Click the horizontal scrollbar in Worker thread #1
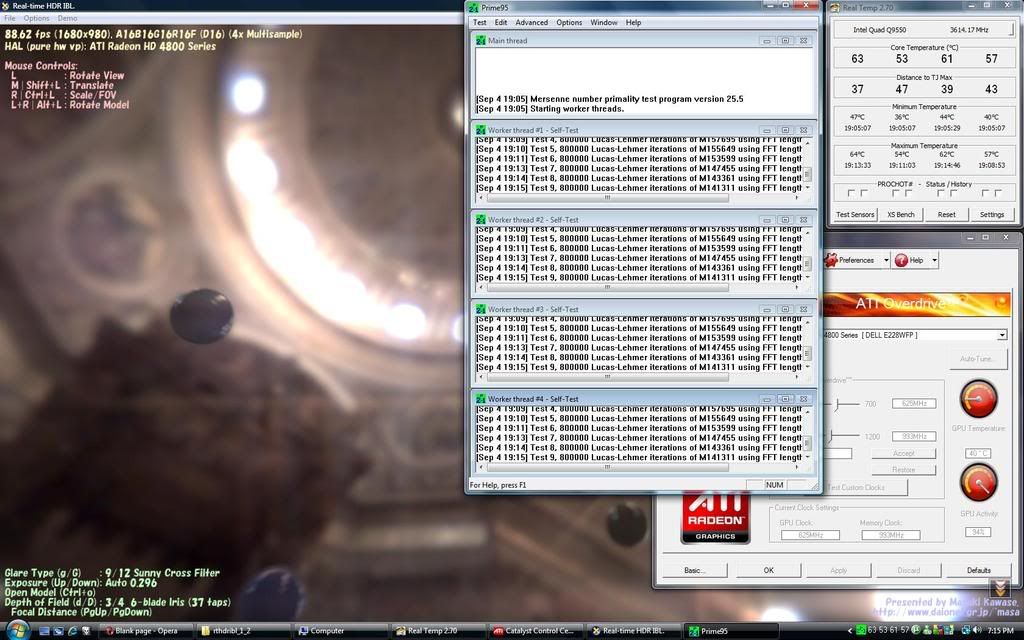Screen dimensions: 1024x640 click(640, 198)
